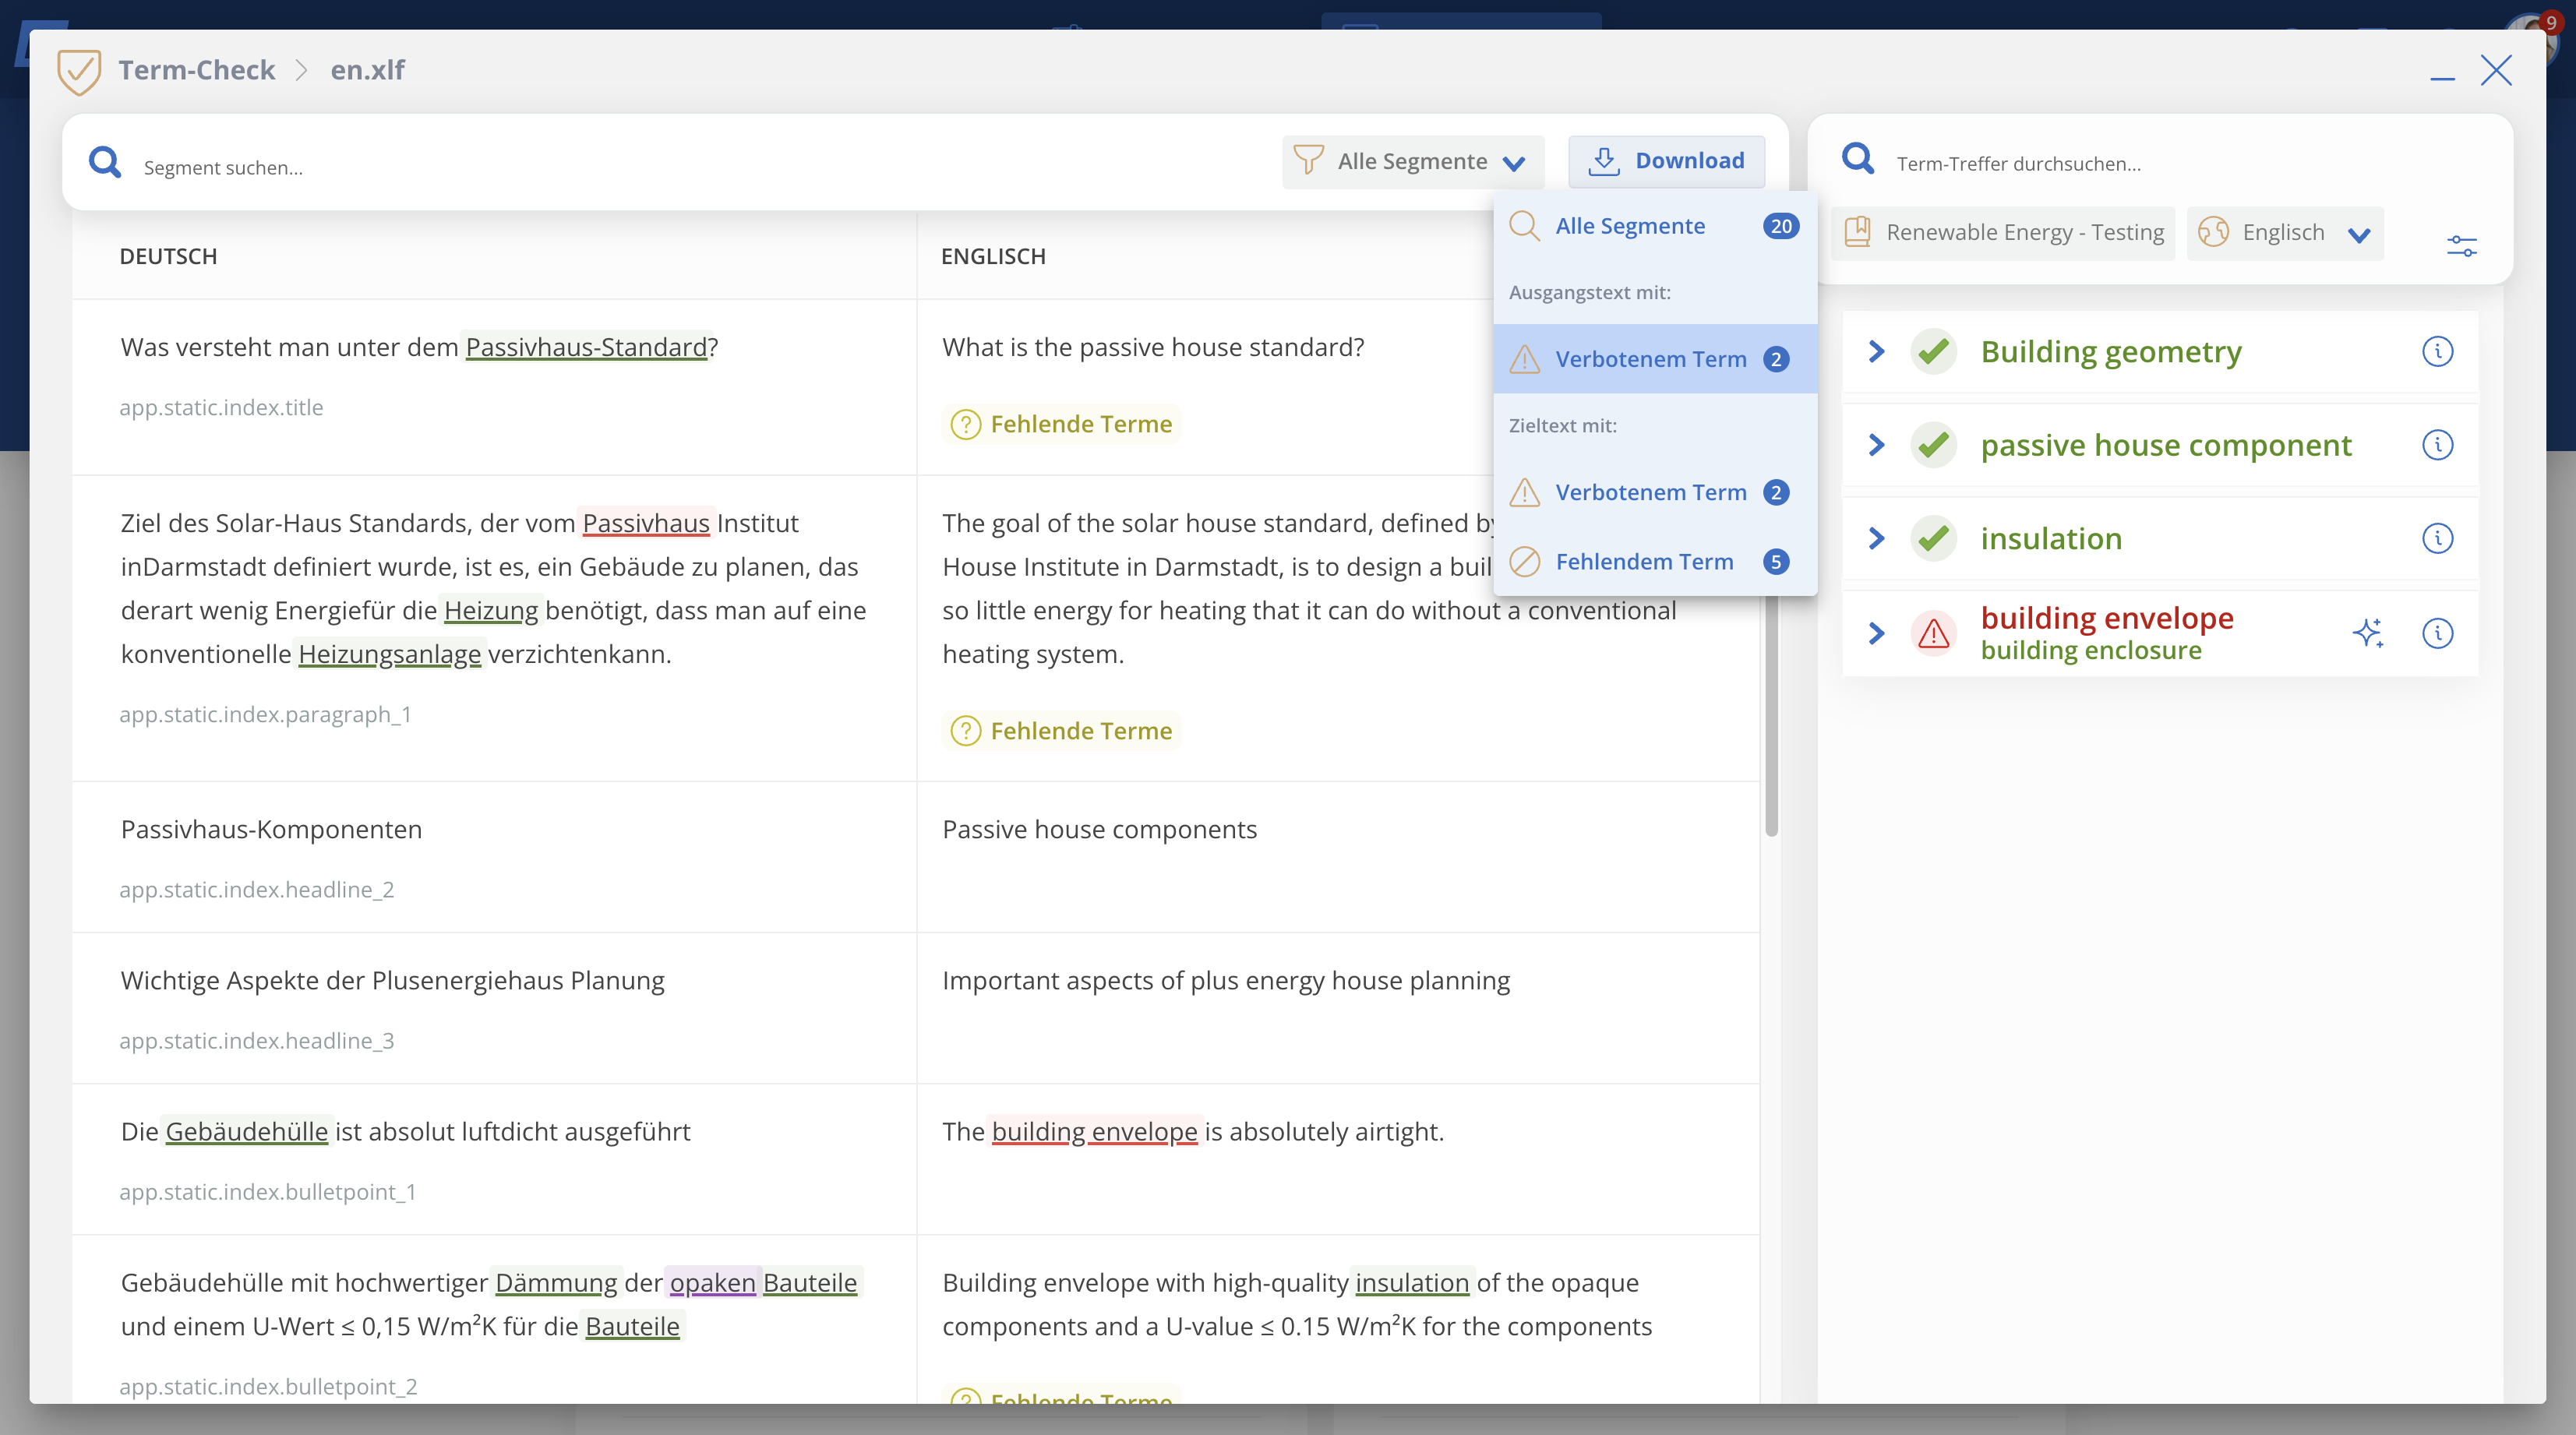This screenshot has height=1435, width=2576.
Task: Open the Alle Segmente filter dropdown
Action: (x=1412, y=162)
